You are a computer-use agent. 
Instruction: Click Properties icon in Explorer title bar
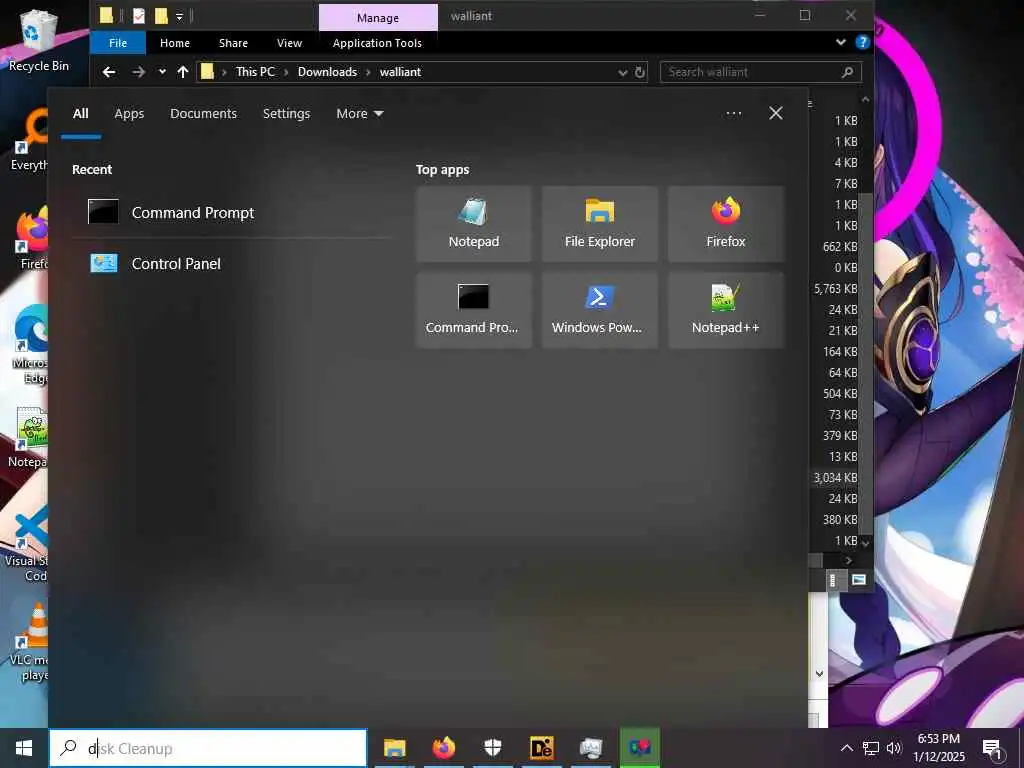[138, 16]
